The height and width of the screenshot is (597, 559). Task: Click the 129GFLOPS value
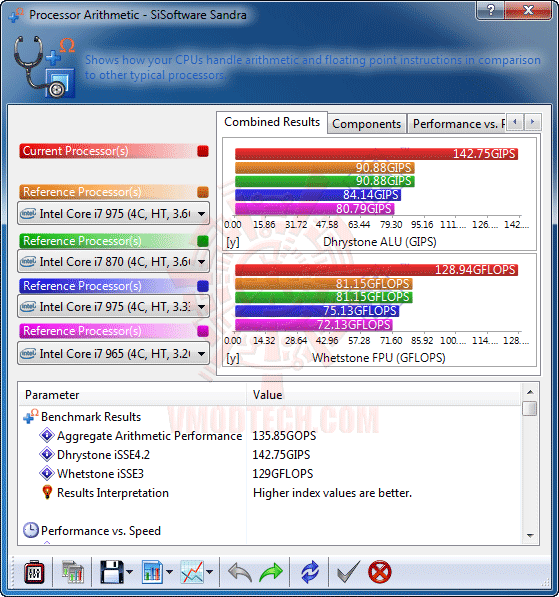[x=283, y=474]
